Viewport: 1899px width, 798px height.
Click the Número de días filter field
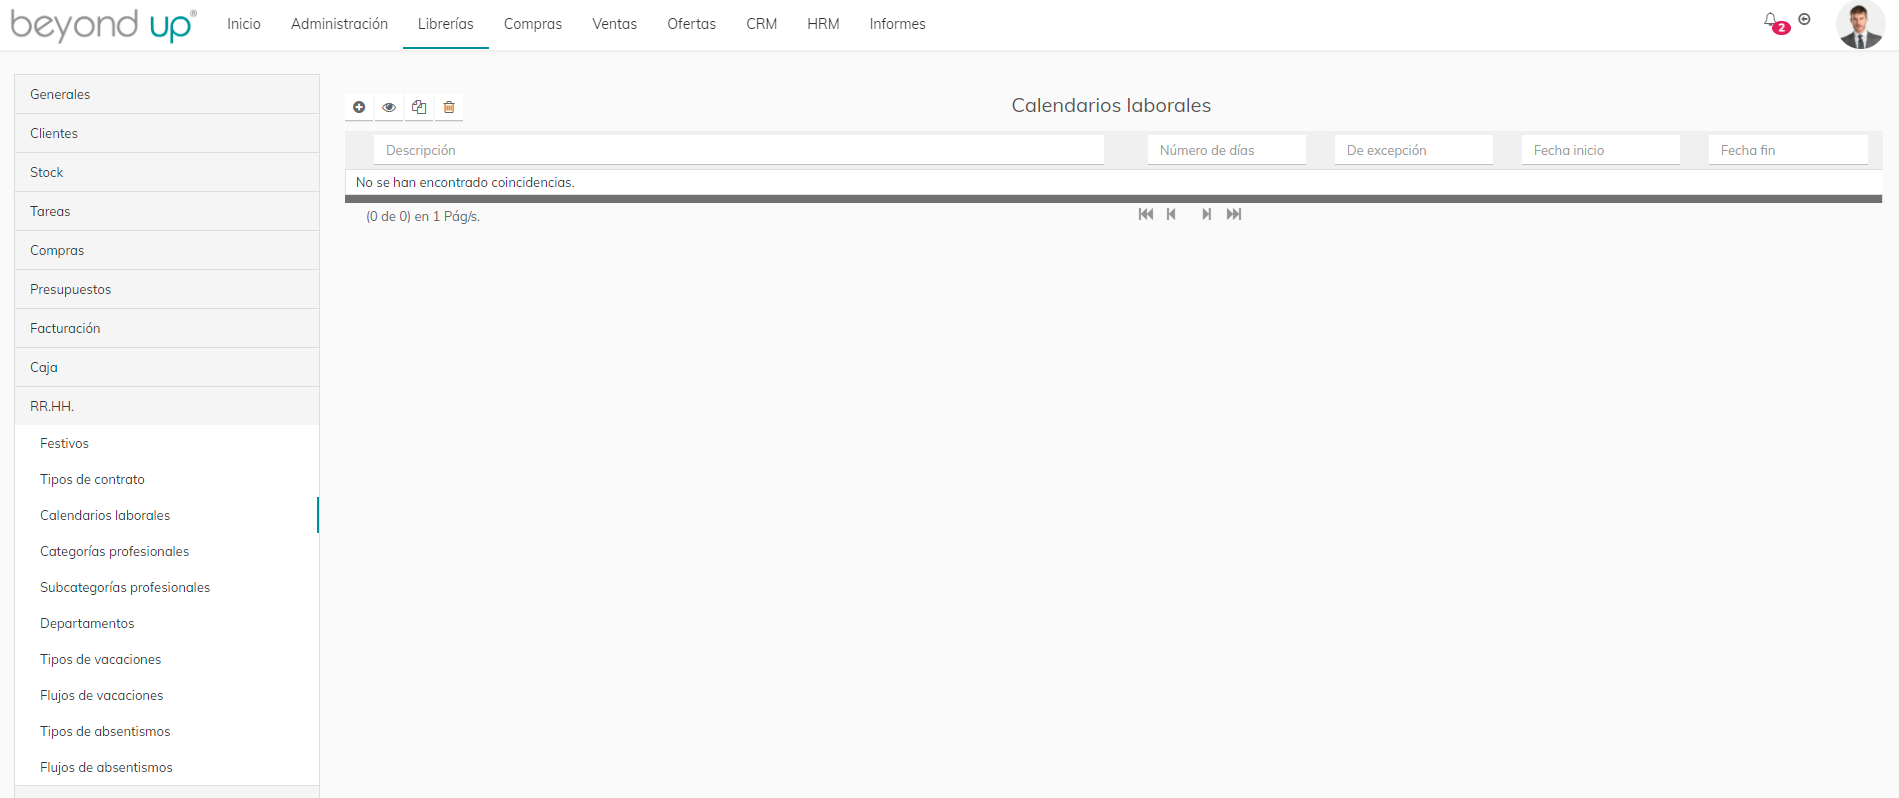1227,150
